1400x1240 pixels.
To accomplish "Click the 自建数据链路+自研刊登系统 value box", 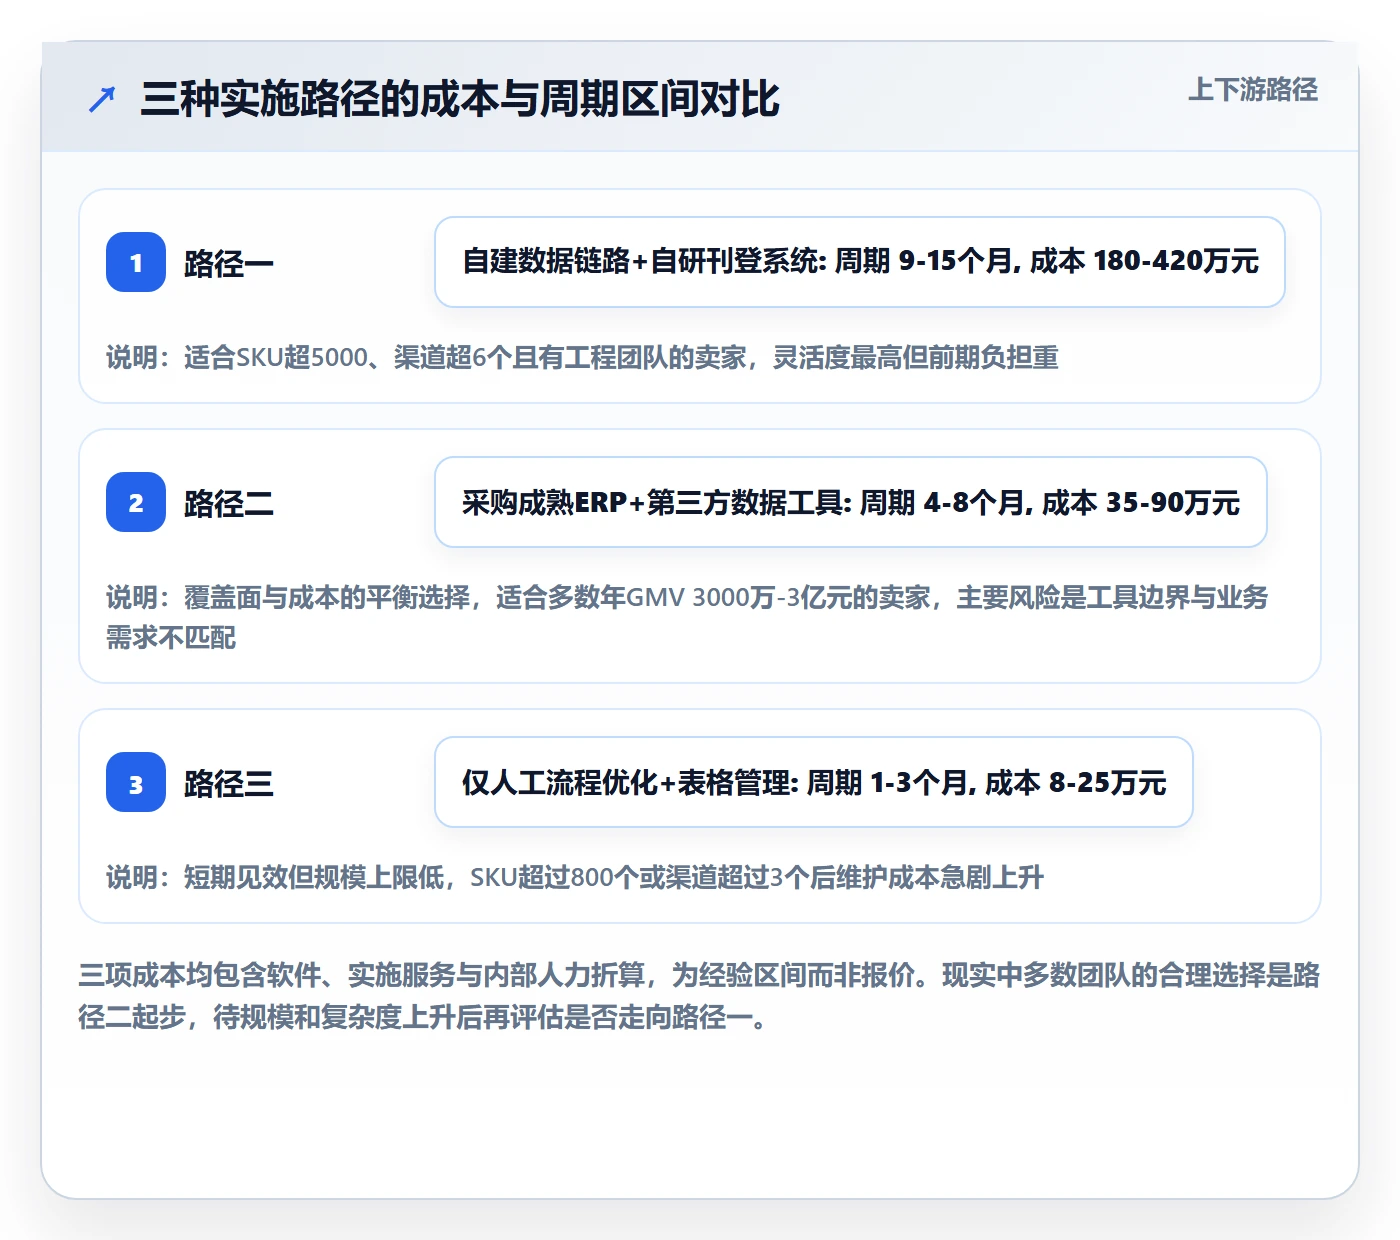I will pos(860,262).
